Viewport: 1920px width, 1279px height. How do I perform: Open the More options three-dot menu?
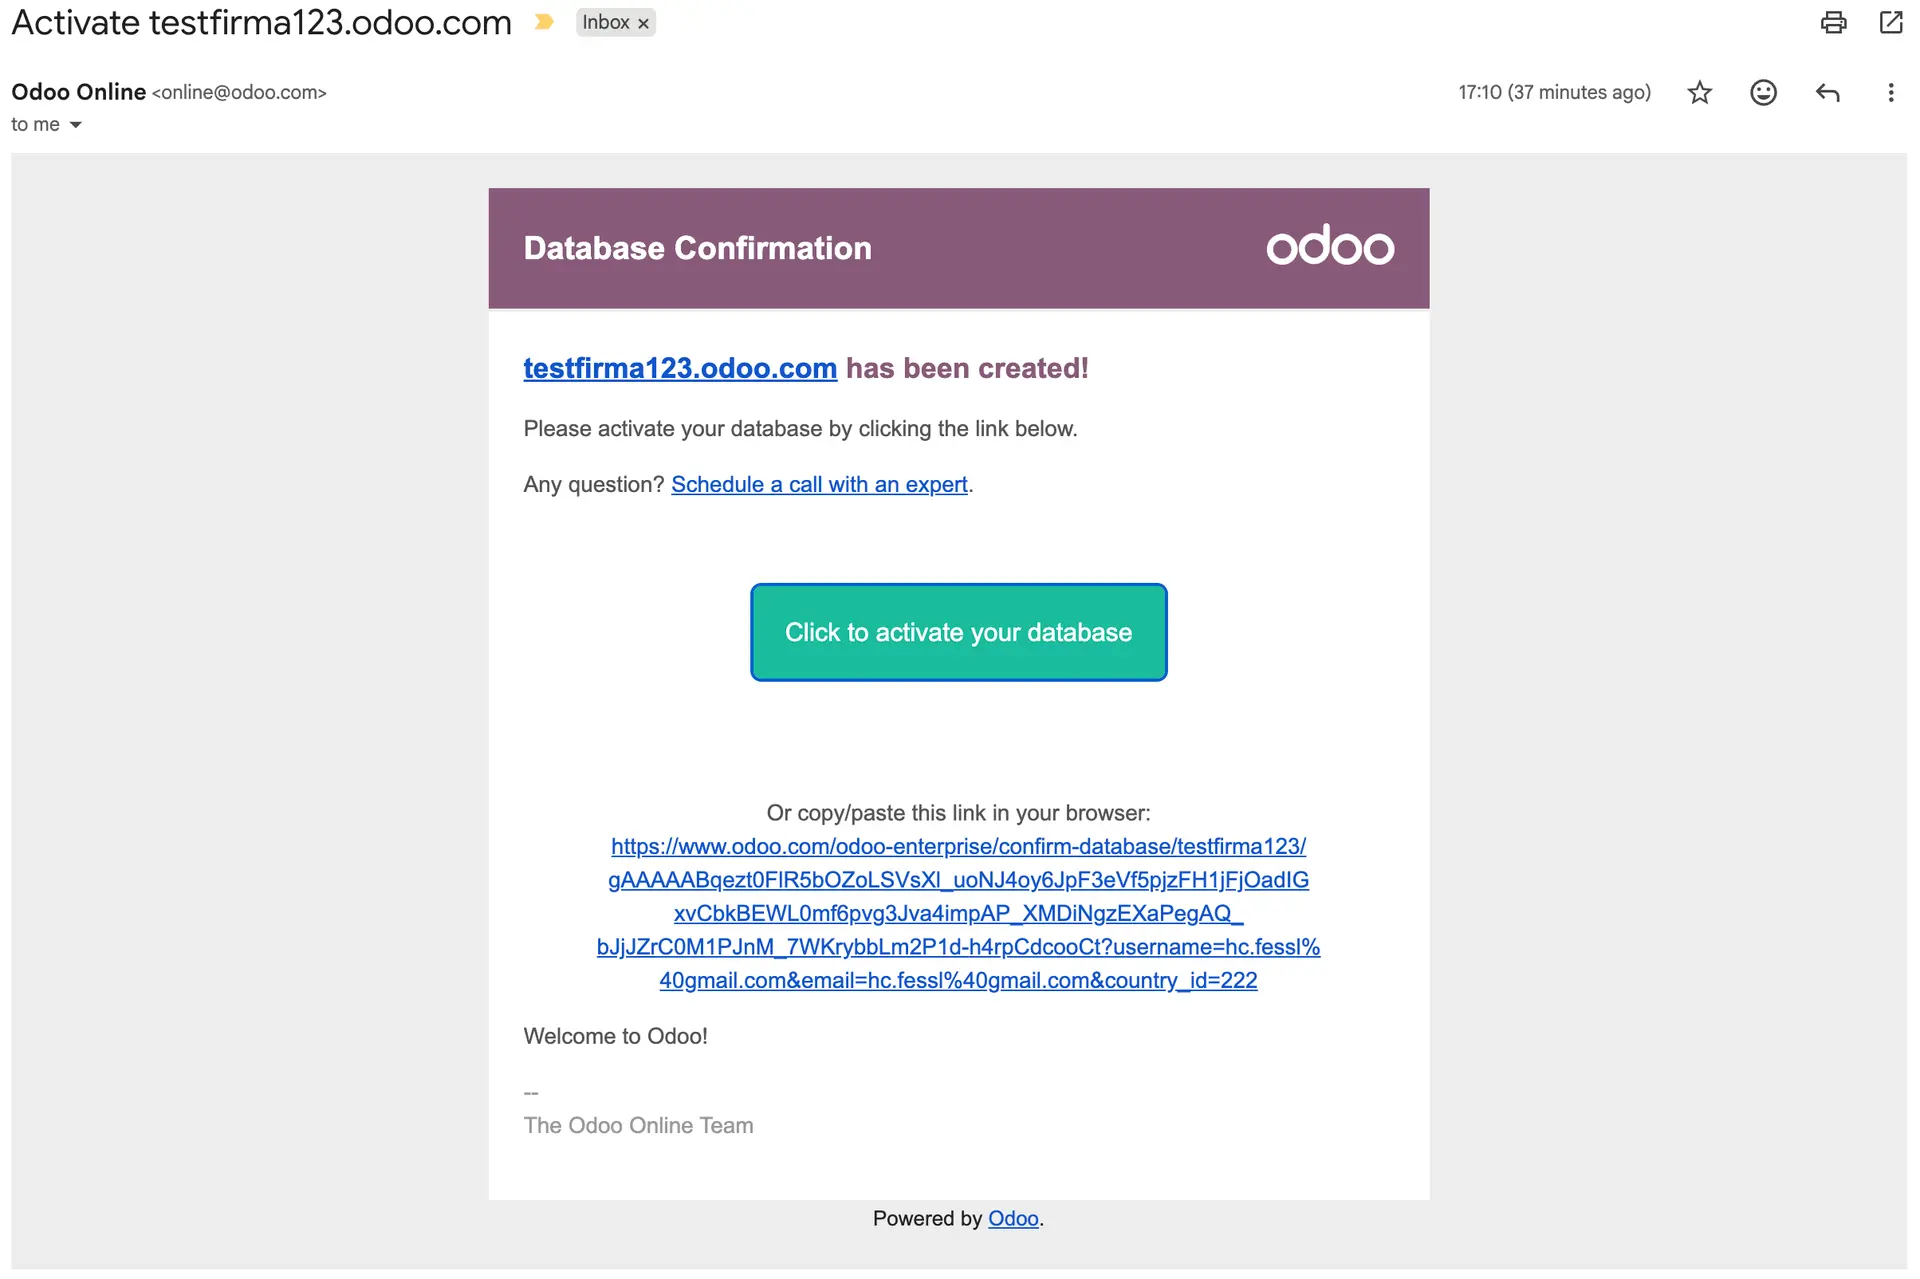pyautogui.click(x=1890, y=93)
